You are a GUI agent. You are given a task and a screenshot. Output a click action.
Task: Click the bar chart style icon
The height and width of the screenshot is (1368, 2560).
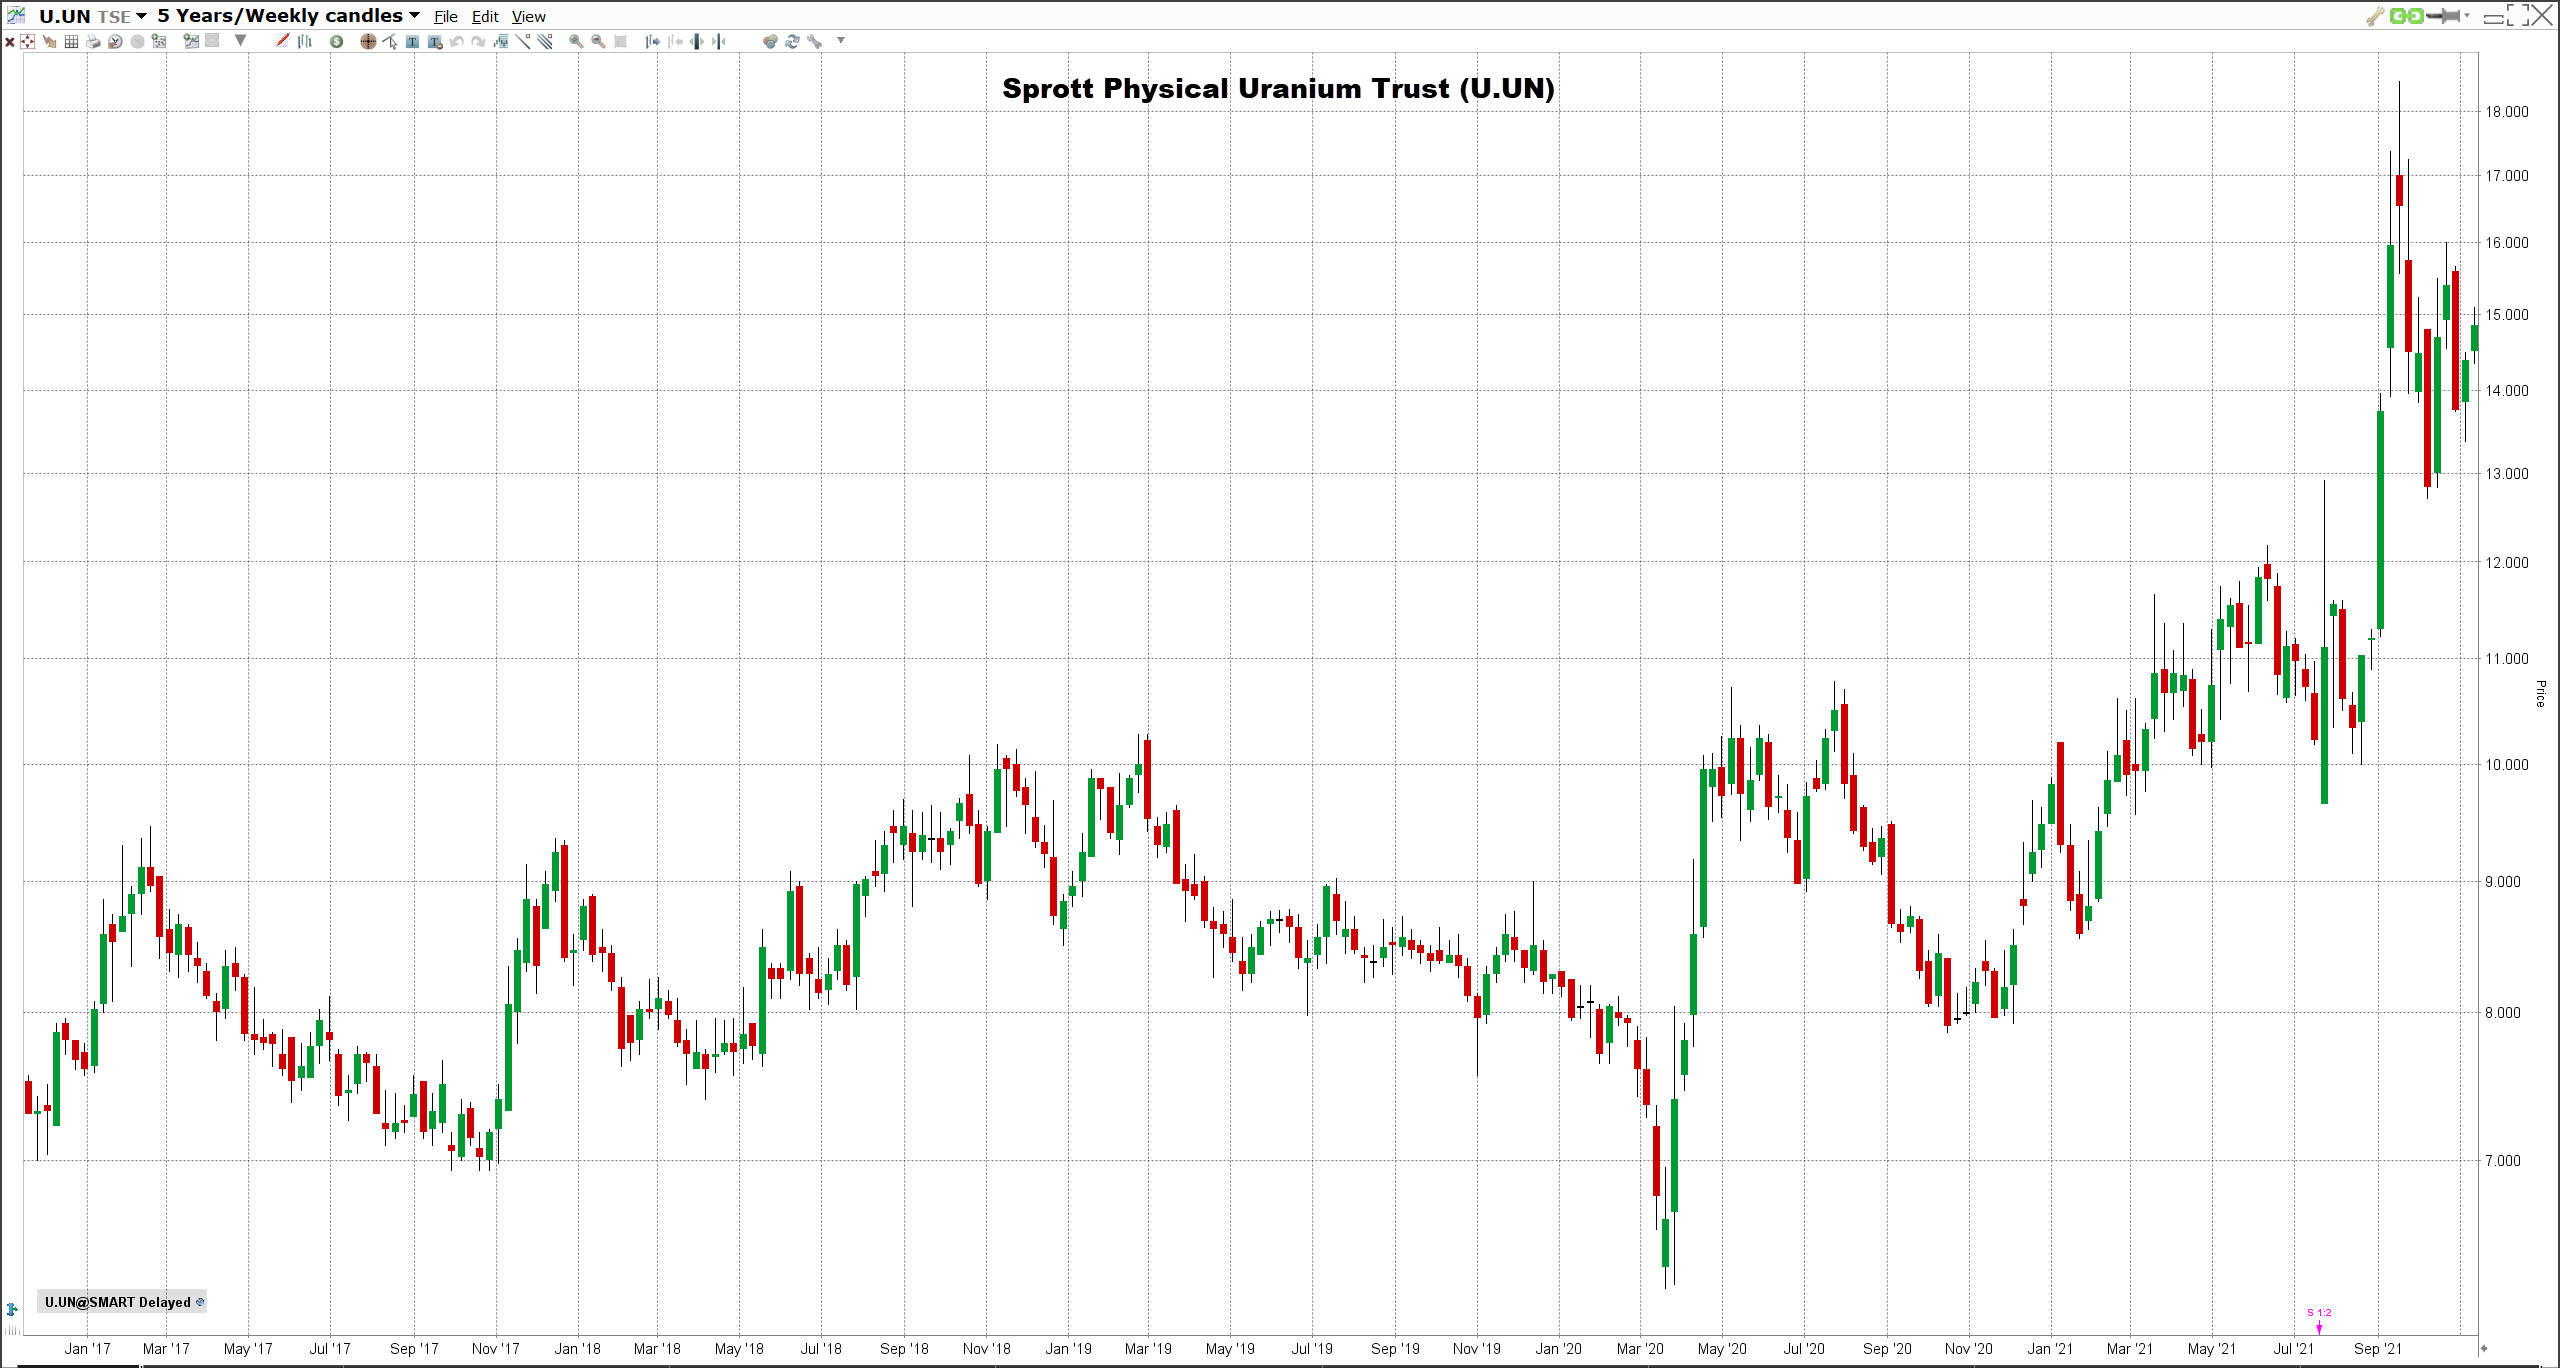(305, 41)
